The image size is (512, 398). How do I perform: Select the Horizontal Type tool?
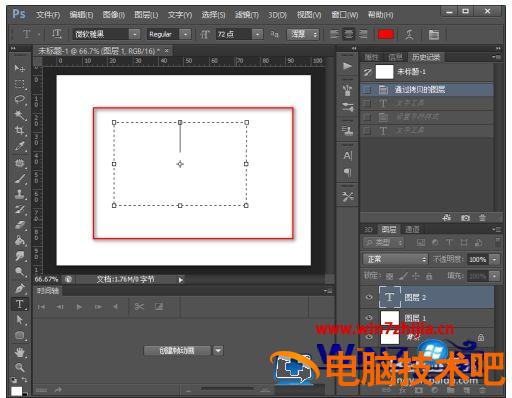point(19,304)
